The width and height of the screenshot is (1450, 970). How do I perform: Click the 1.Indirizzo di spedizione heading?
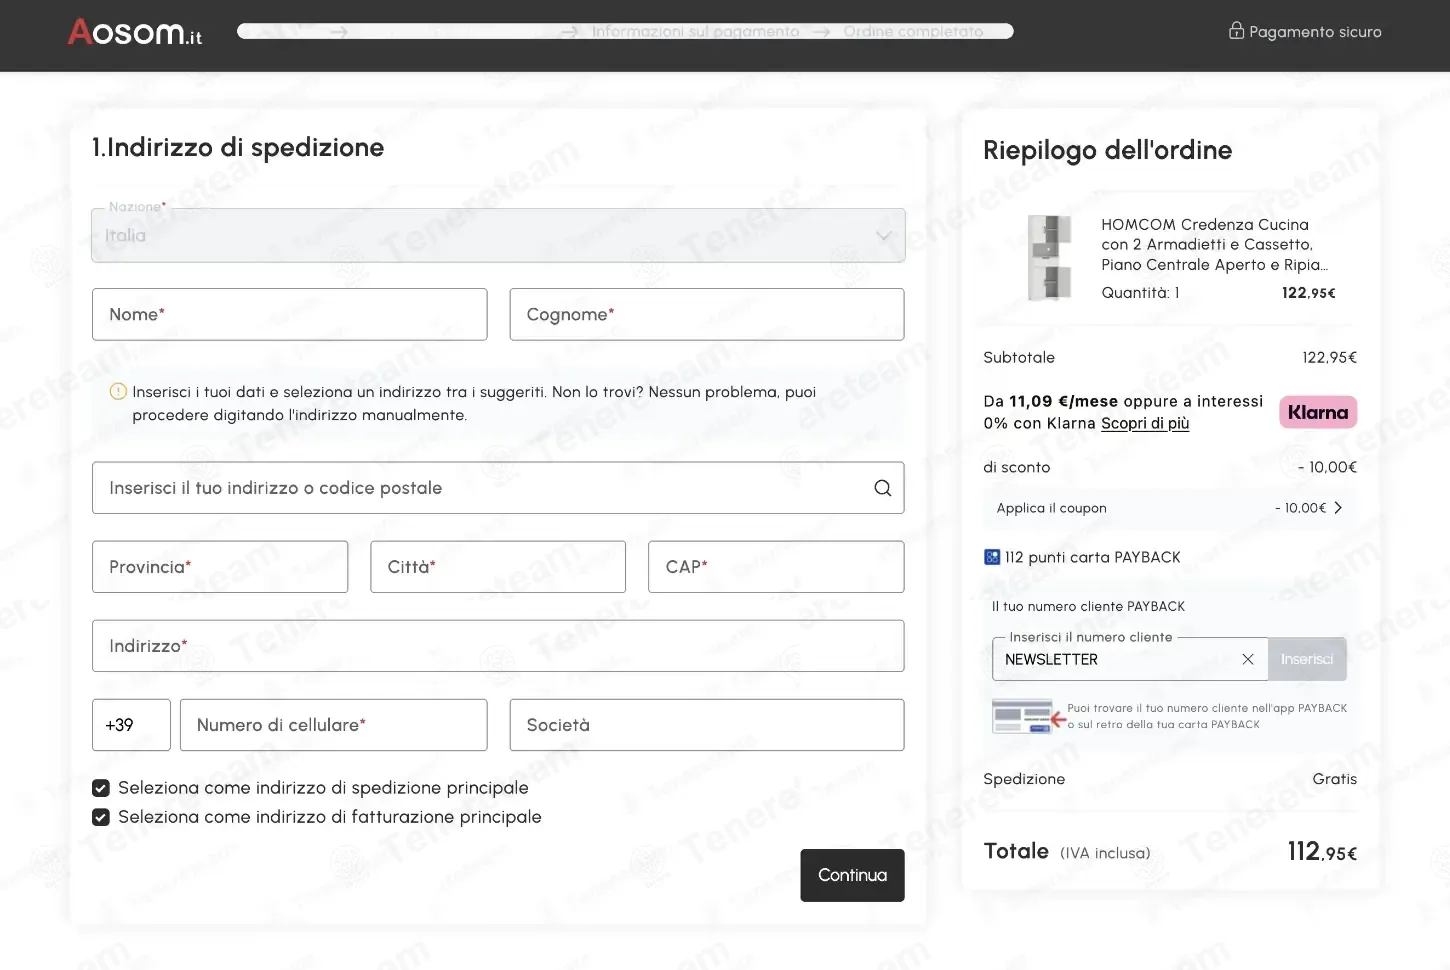click(238, 147)
